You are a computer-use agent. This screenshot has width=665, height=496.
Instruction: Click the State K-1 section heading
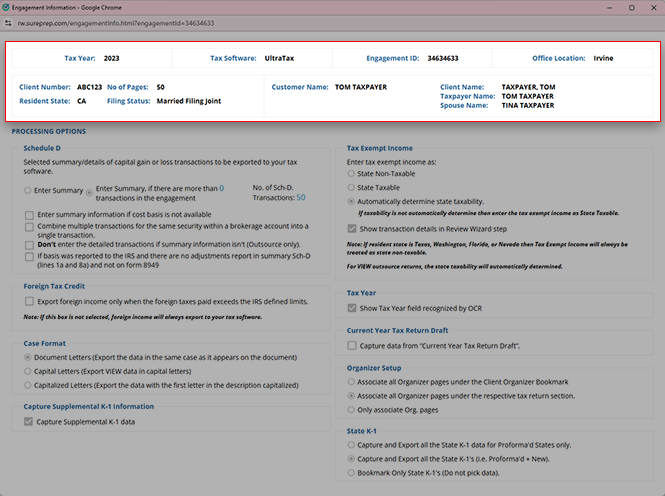[361, 431]
